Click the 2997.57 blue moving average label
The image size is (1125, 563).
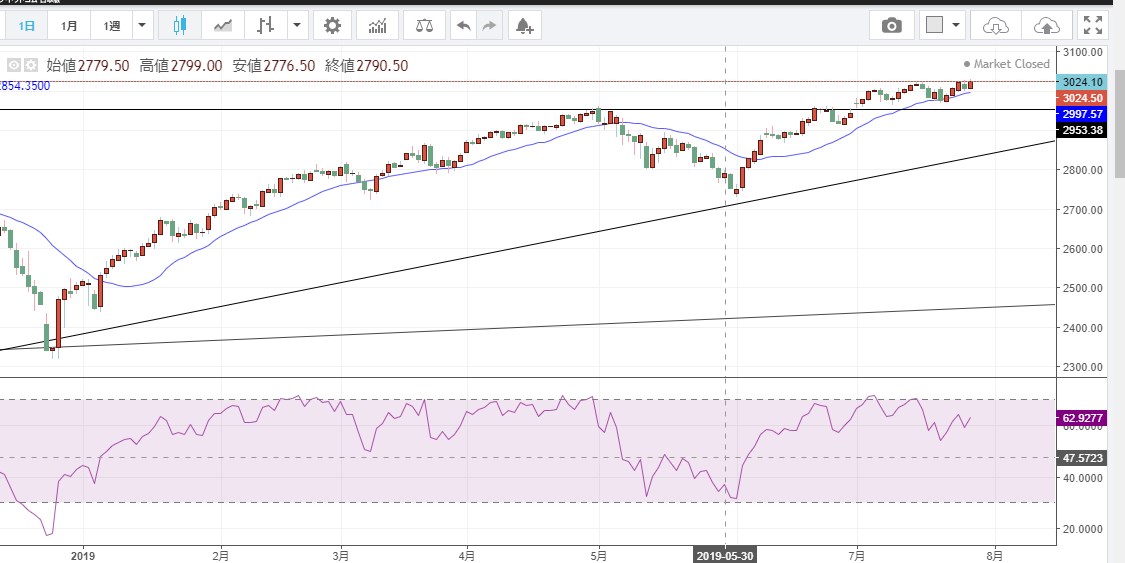tap(1082, 115)
